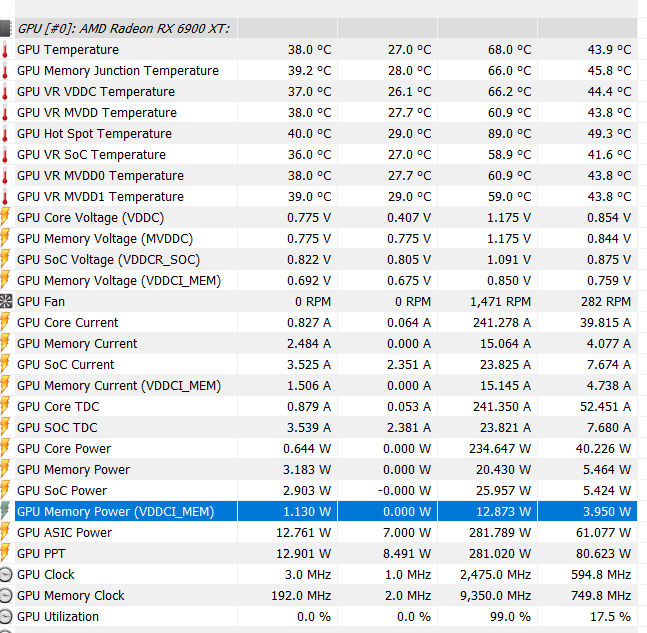Select the GPU Core Current label

tap(67, 322)
